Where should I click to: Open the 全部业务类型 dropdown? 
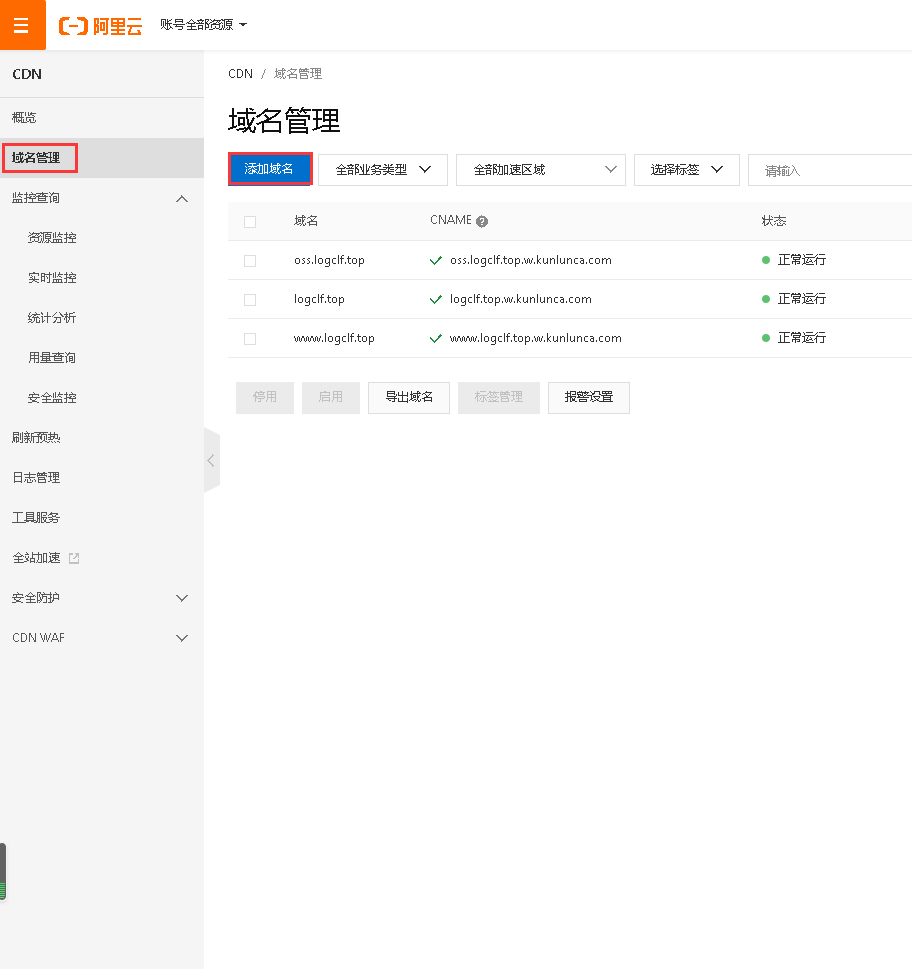(382, 169)
